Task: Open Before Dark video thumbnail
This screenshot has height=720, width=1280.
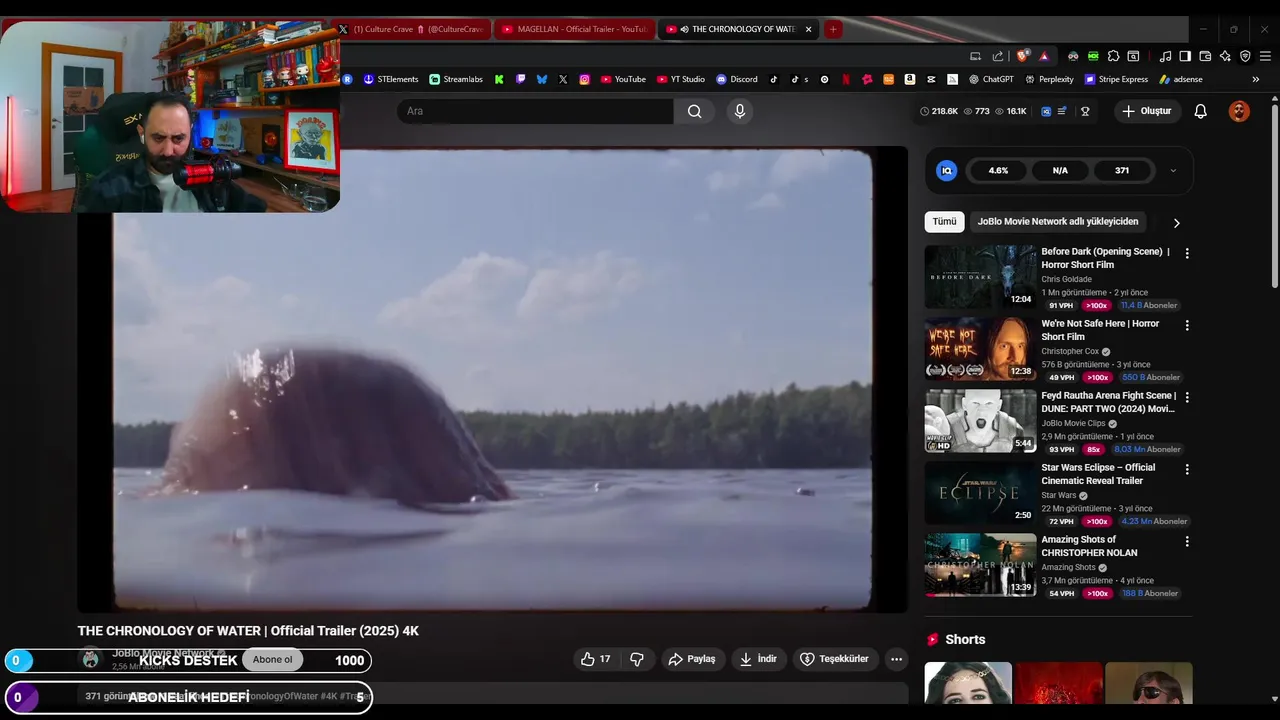Action: pyautogui.click(x=980, y=277)
